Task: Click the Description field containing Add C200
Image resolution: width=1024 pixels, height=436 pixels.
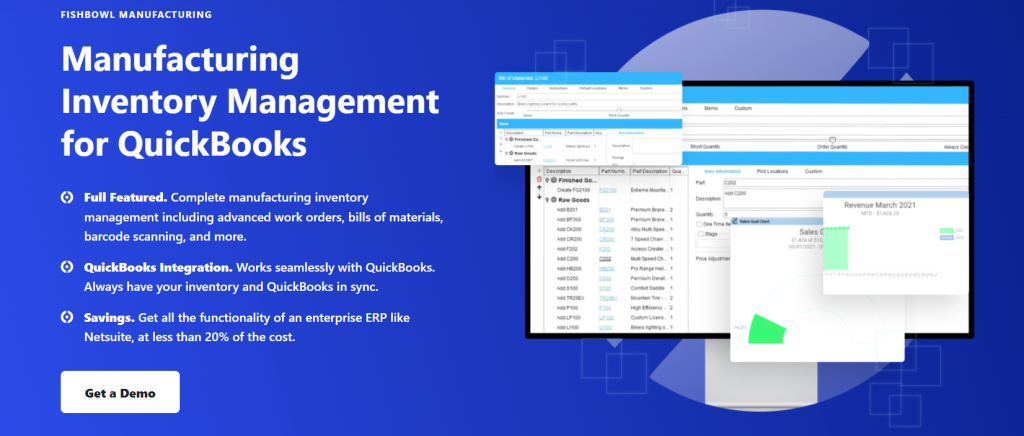Action: 773,198
